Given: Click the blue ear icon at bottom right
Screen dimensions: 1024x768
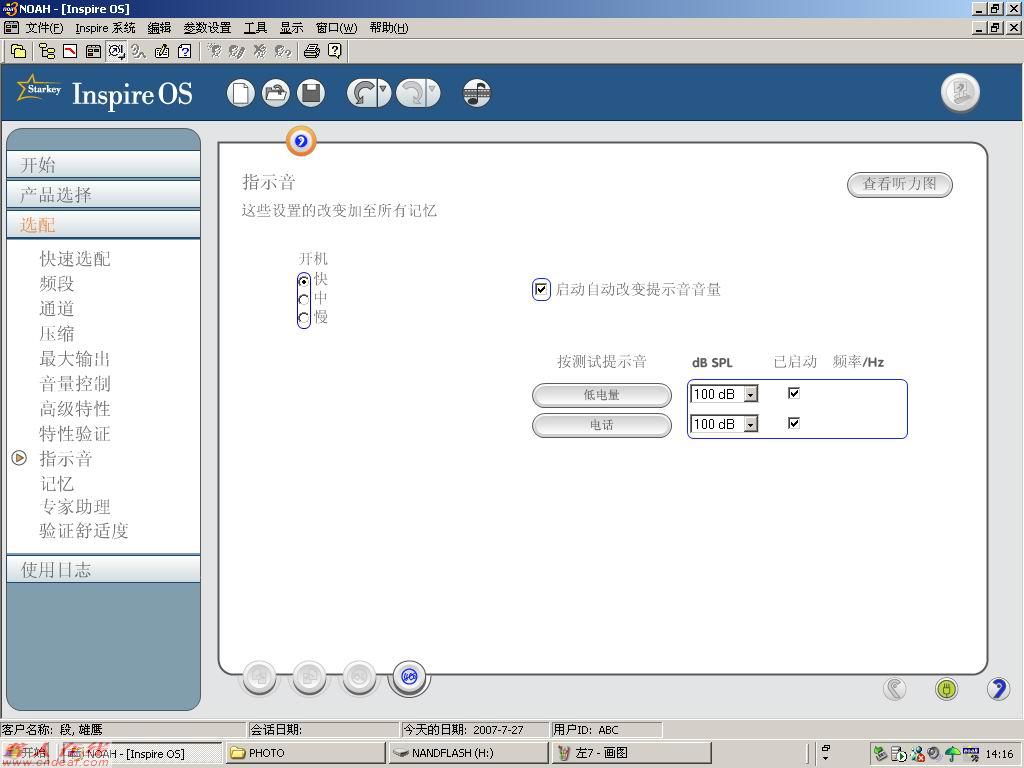Looking at the screenshot, I should 998,688.
